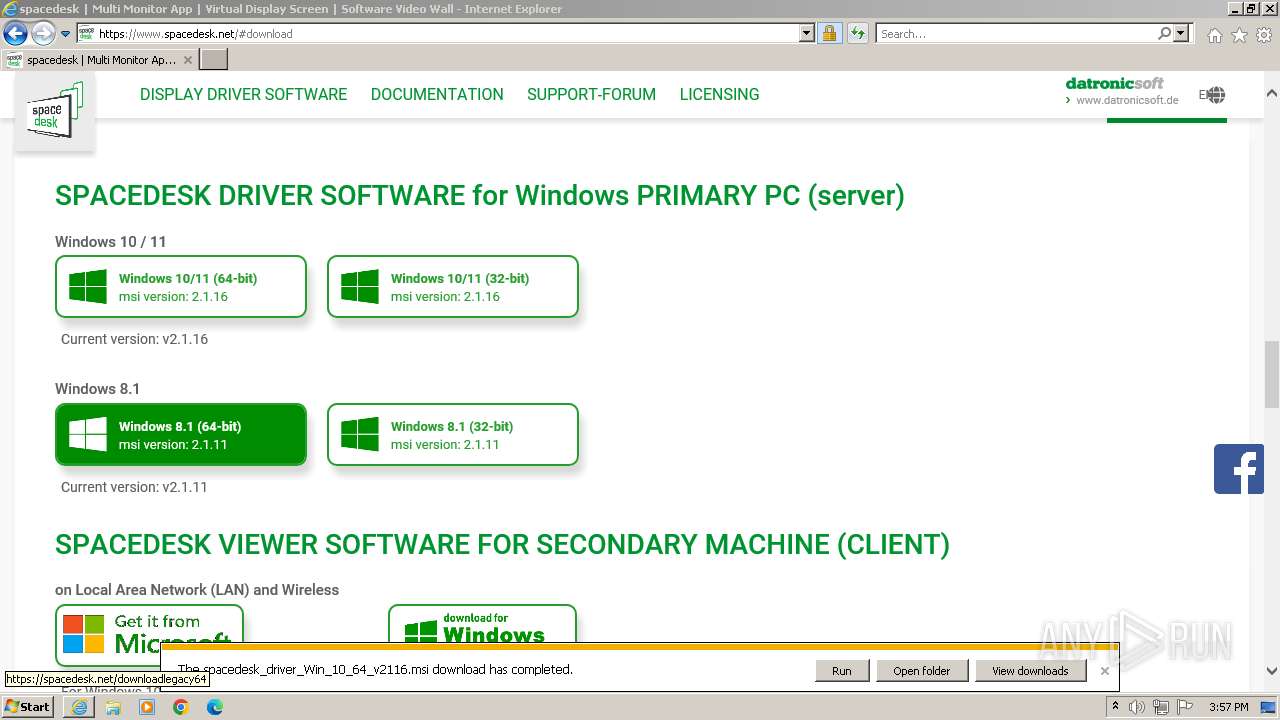Click the scrollbar up arrow

1271,93
